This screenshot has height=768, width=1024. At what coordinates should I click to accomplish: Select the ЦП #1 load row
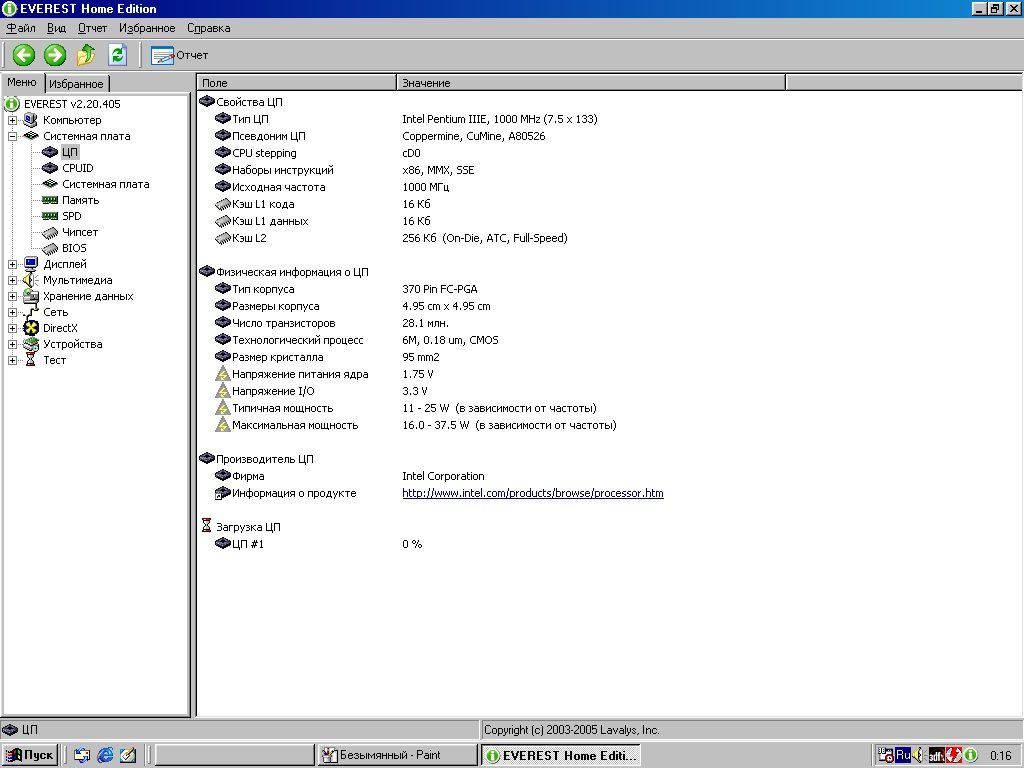click(x=318, y=544)
